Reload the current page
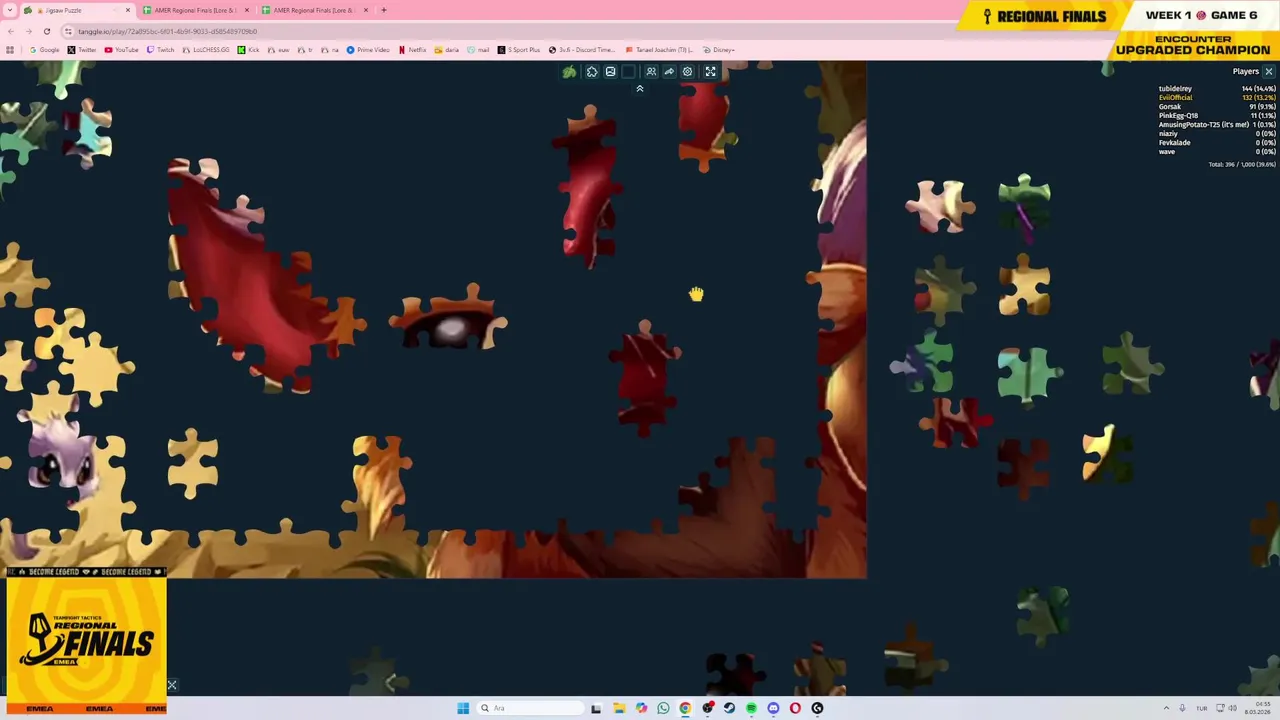 [x=46, y=31]
